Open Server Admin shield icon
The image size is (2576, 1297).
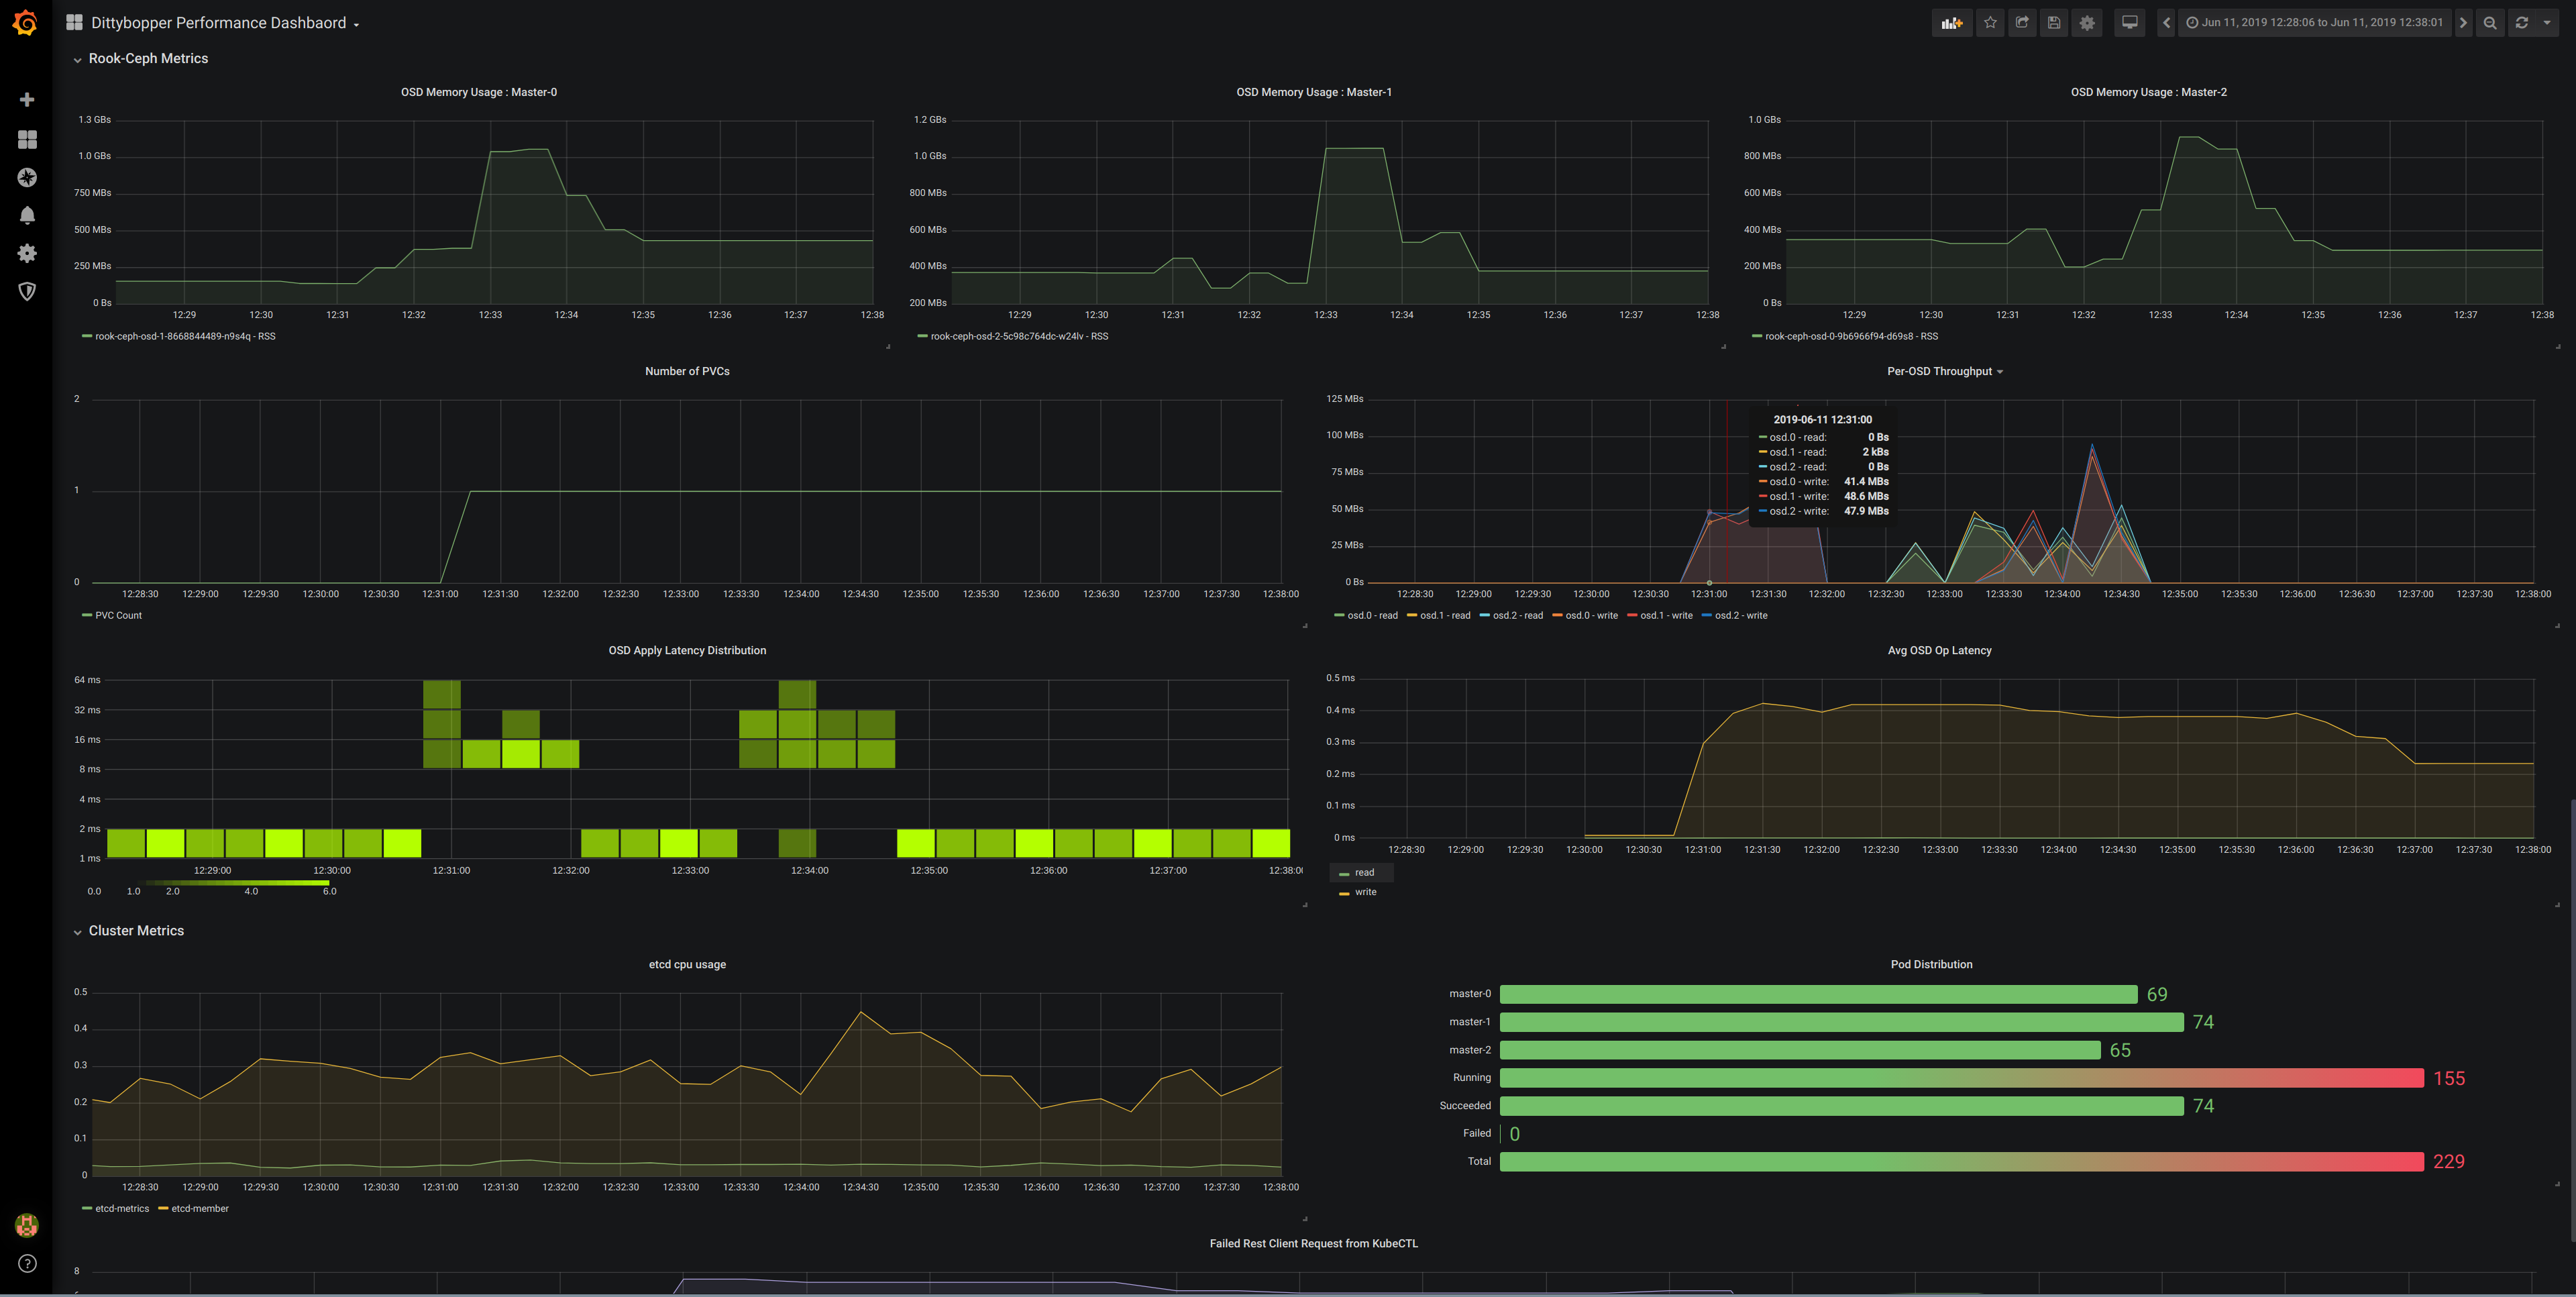pyautogui.click(x=27, y=291)
